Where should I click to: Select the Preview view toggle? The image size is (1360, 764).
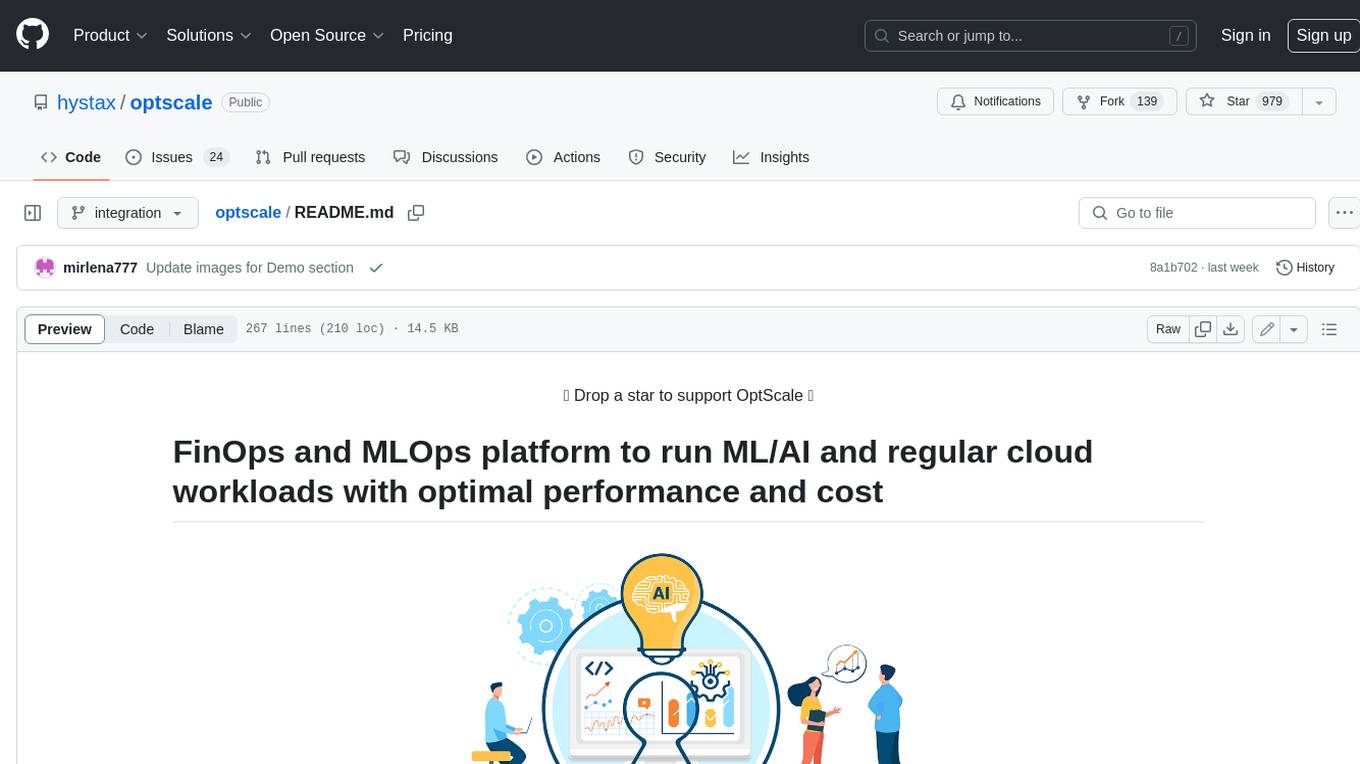(65, 329)
